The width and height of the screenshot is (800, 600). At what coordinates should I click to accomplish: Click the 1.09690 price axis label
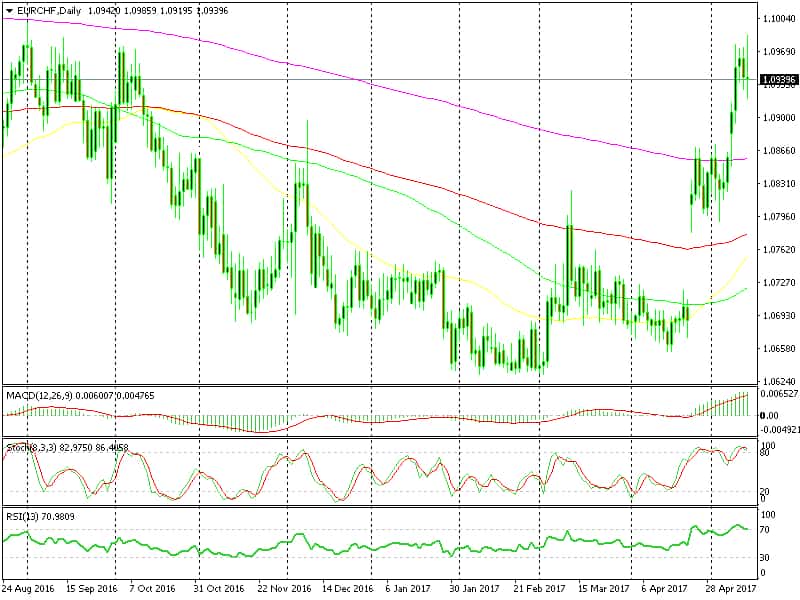pyautogui.click(x=779, y=52)
